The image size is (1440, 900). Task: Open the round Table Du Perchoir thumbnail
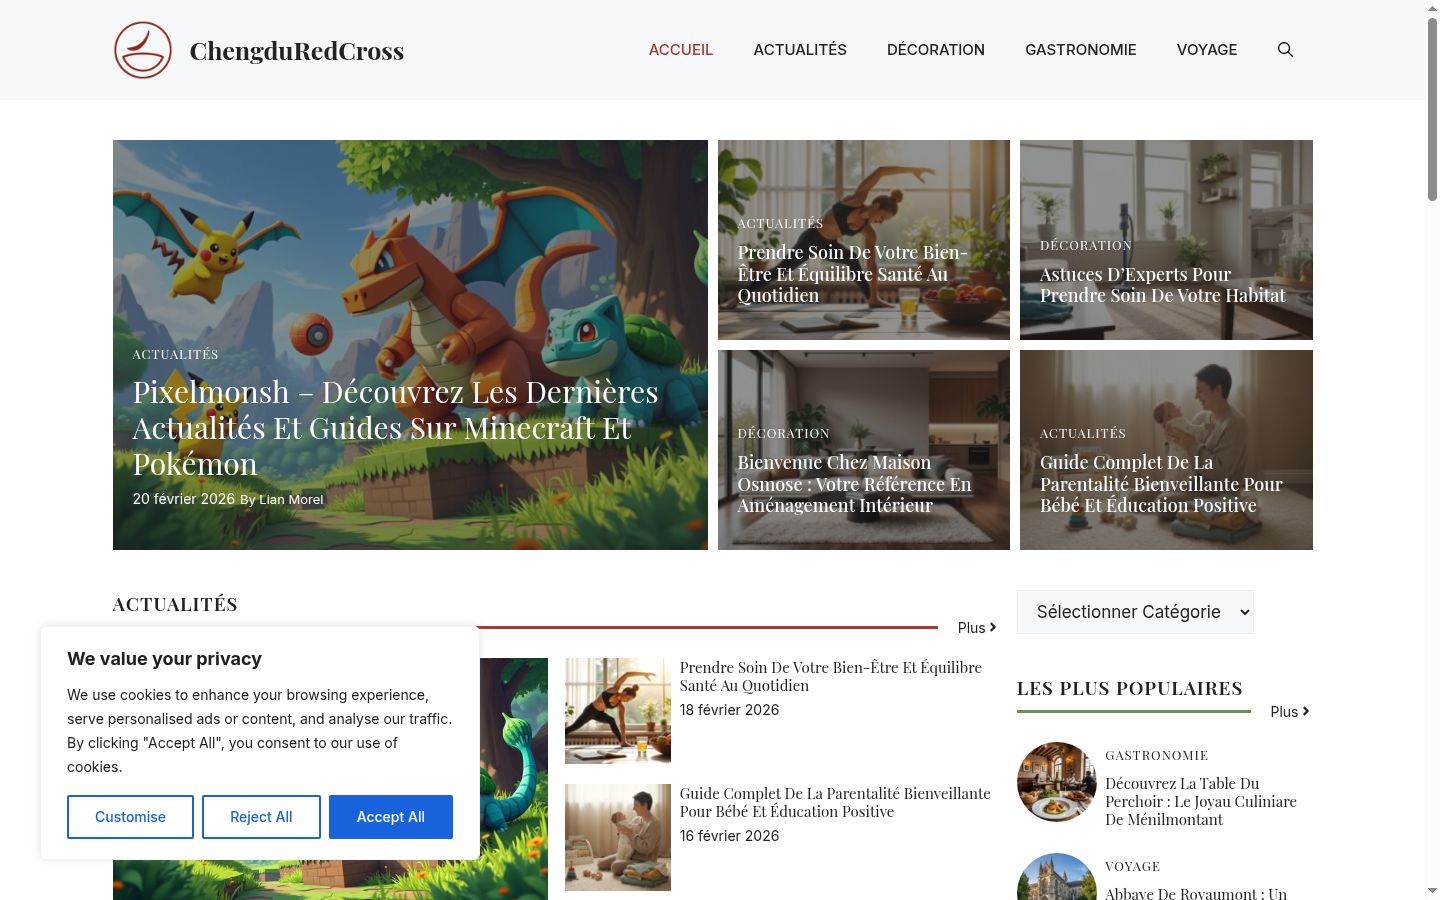[x=1057, y=782]
